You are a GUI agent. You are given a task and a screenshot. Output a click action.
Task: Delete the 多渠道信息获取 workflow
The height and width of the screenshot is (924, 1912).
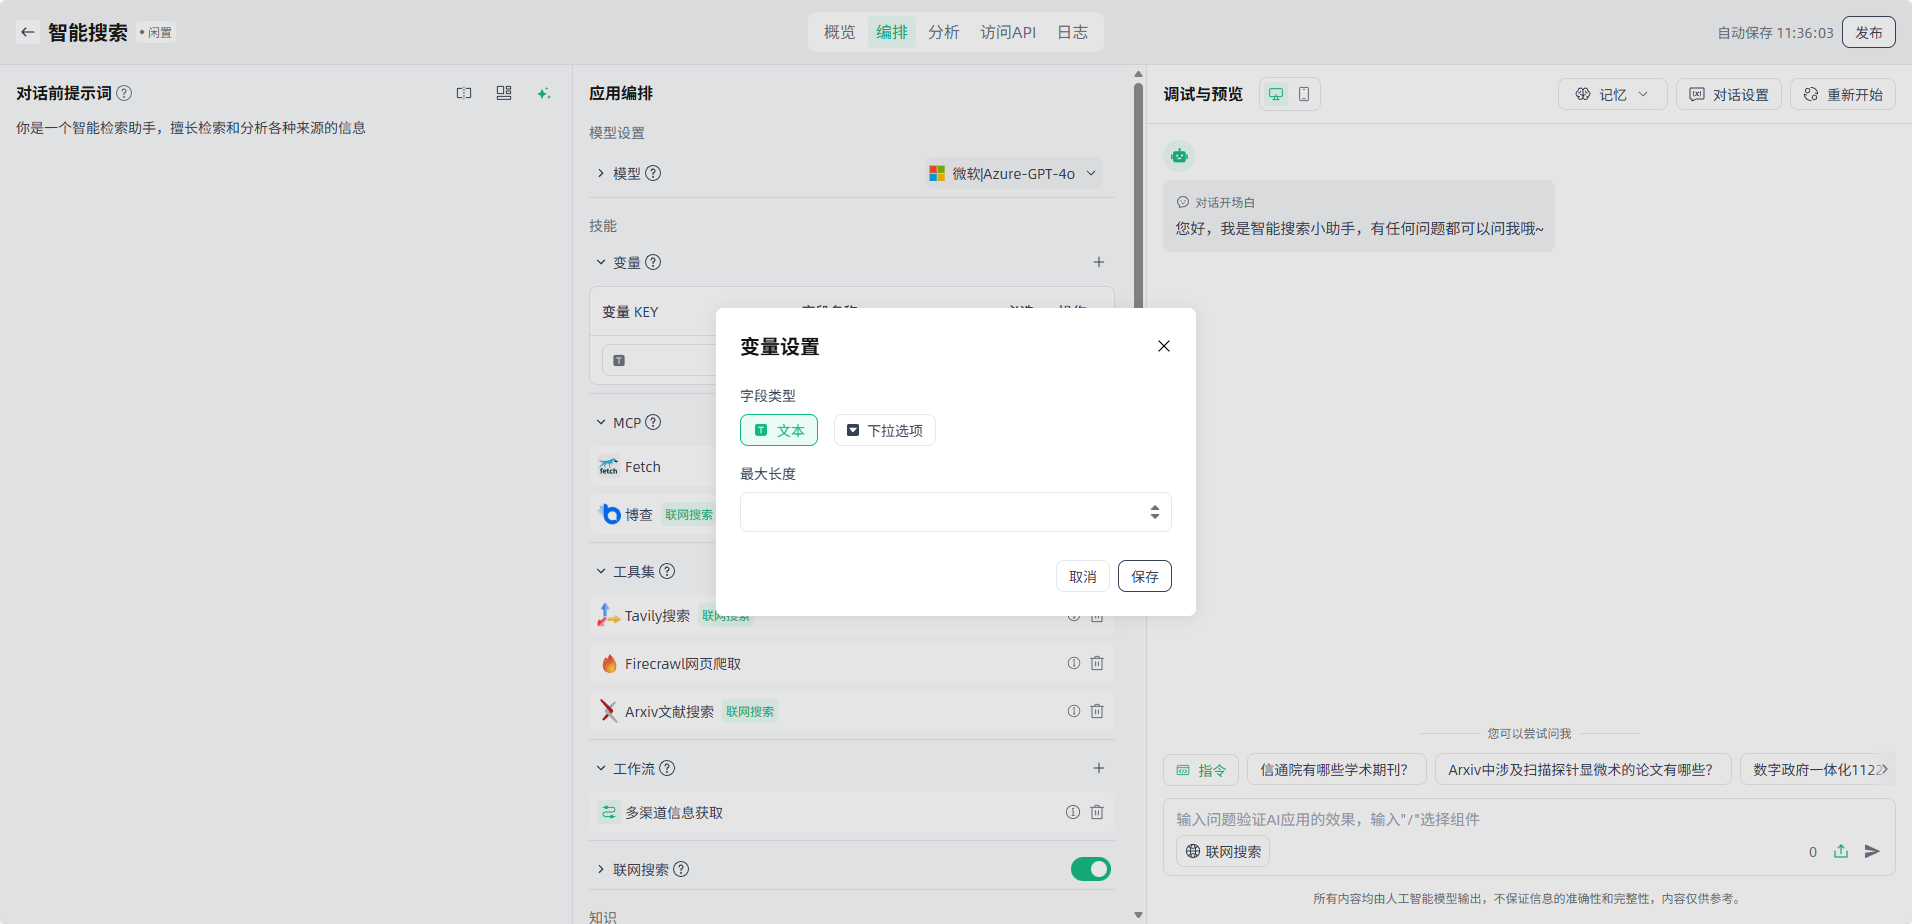tap(1097, 812)
